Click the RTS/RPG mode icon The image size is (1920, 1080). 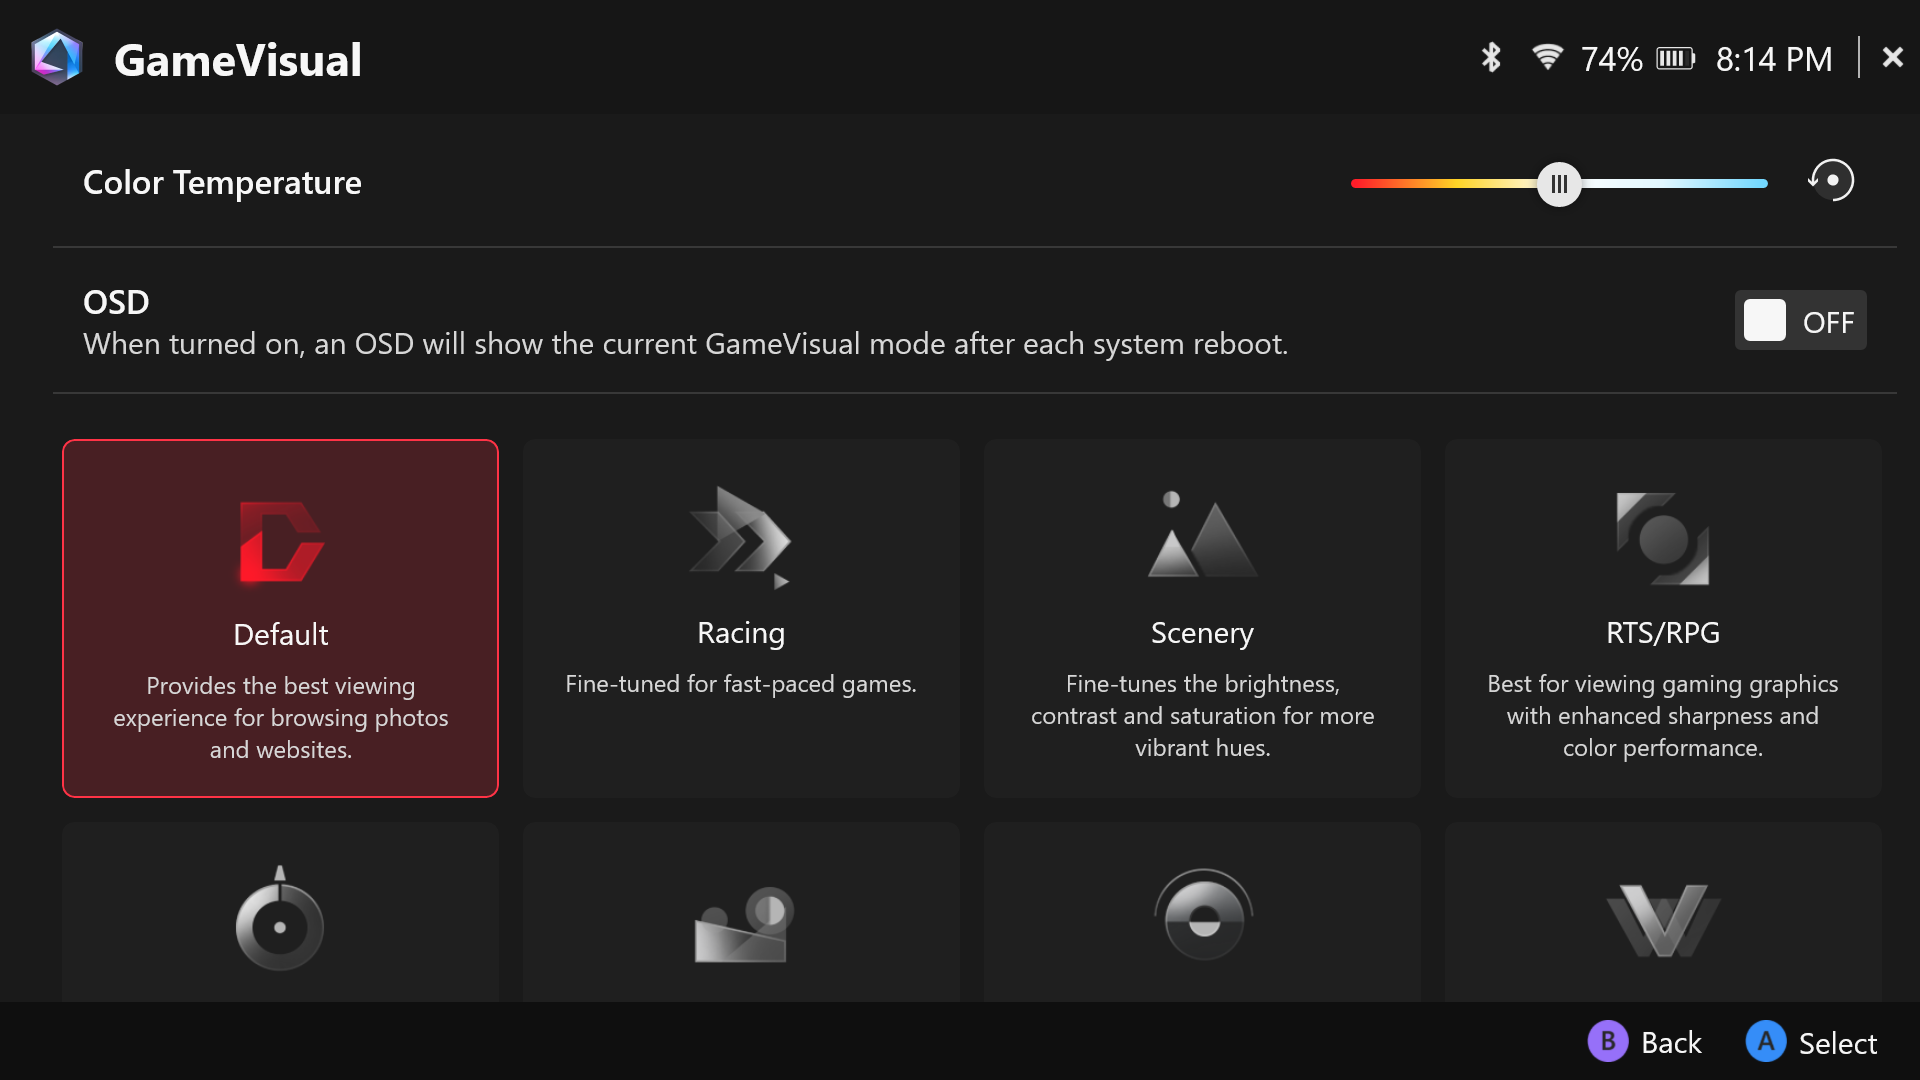click(1663, 538)
